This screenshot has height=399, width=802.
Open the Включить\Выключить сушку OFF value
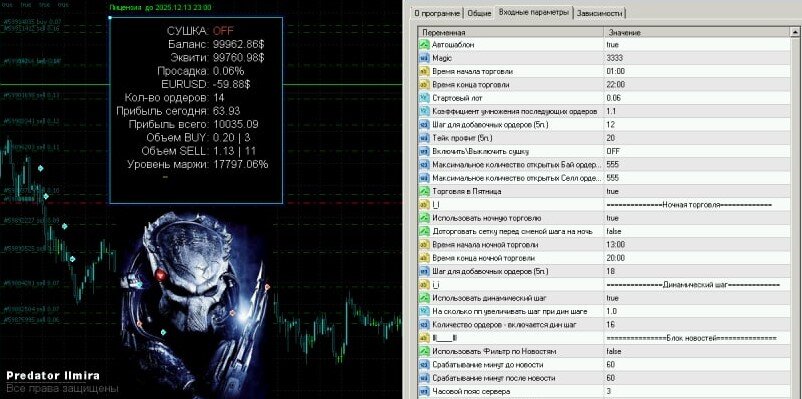point(697,151)
